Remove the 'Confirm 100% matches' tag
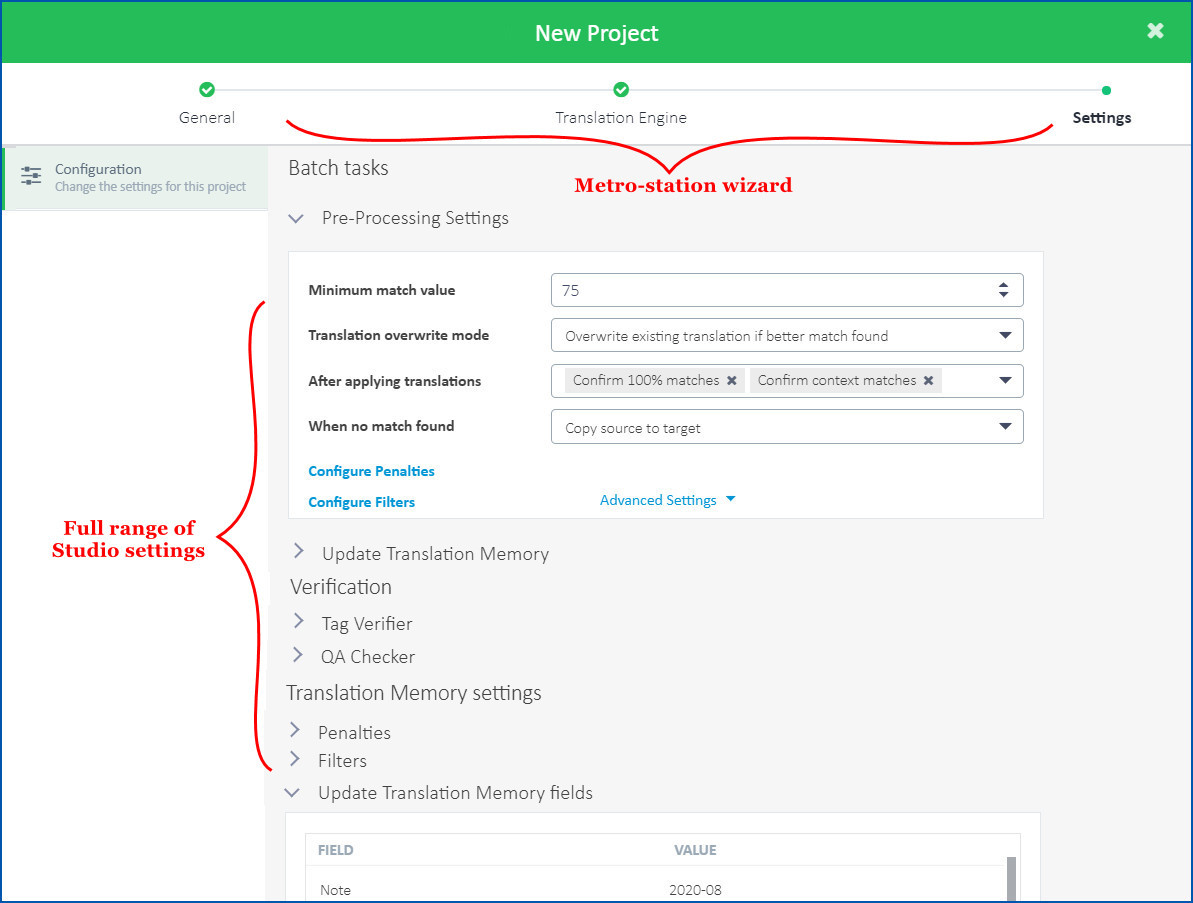The width and height of the screenshot is (1193, 903). (732, 381)
